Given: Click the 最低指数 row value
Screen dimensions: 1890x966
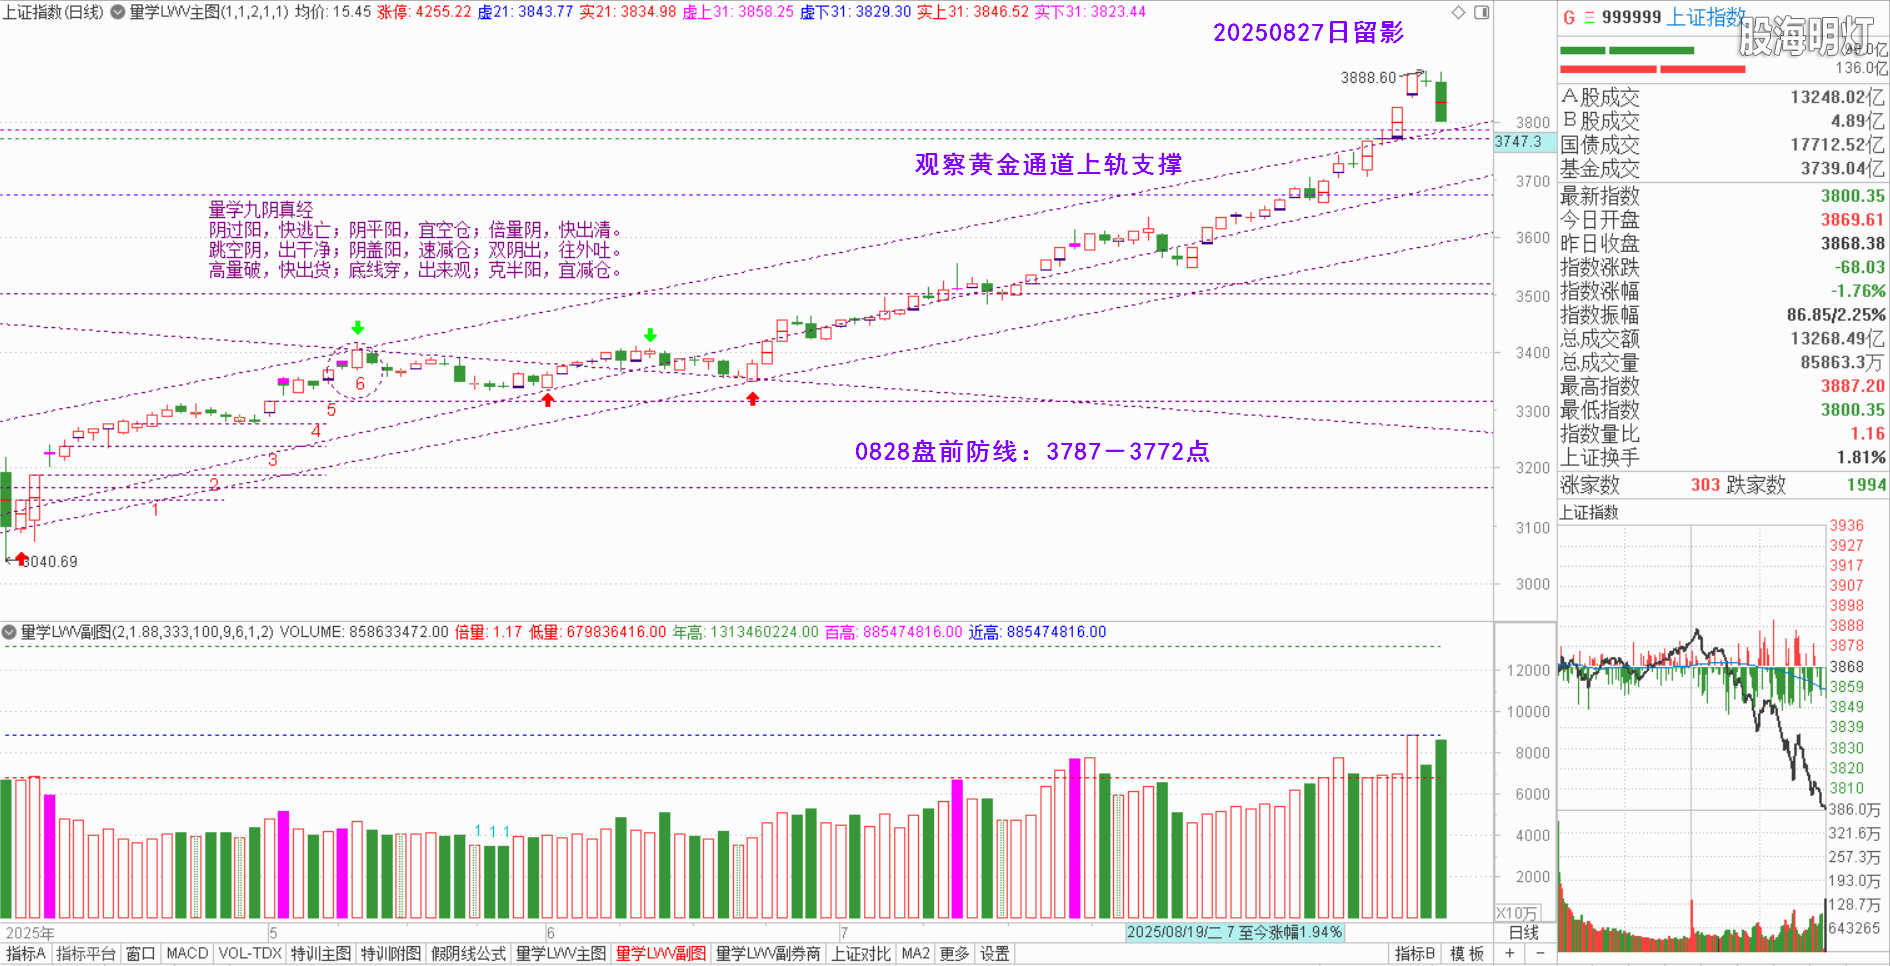Looking at the screenshot, I should [1852, 410].
